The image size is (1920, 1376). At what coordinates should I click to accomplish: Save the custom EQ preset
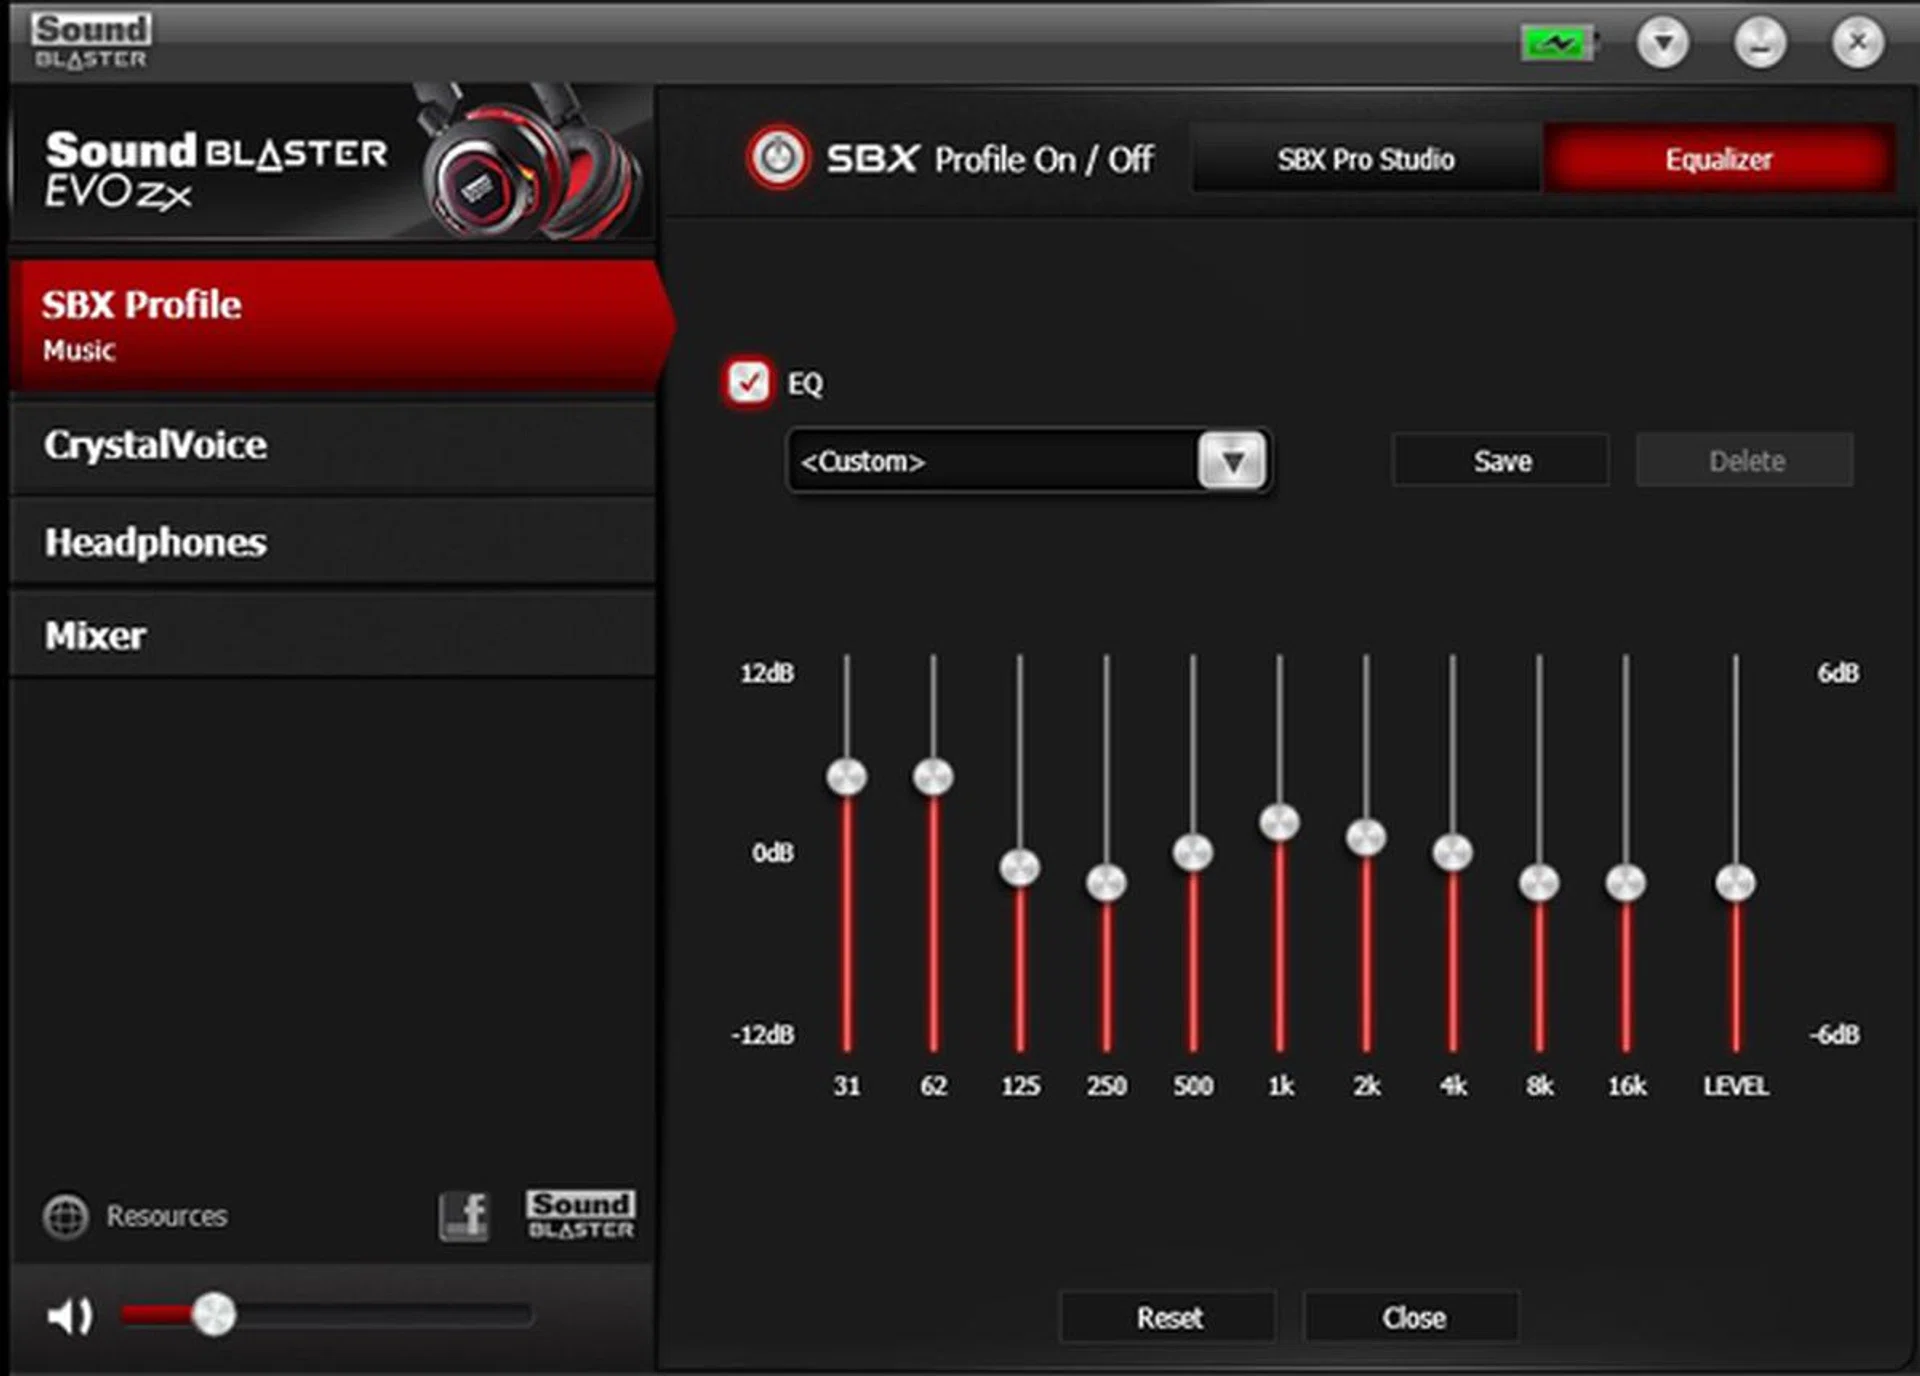click(1501, 461)
